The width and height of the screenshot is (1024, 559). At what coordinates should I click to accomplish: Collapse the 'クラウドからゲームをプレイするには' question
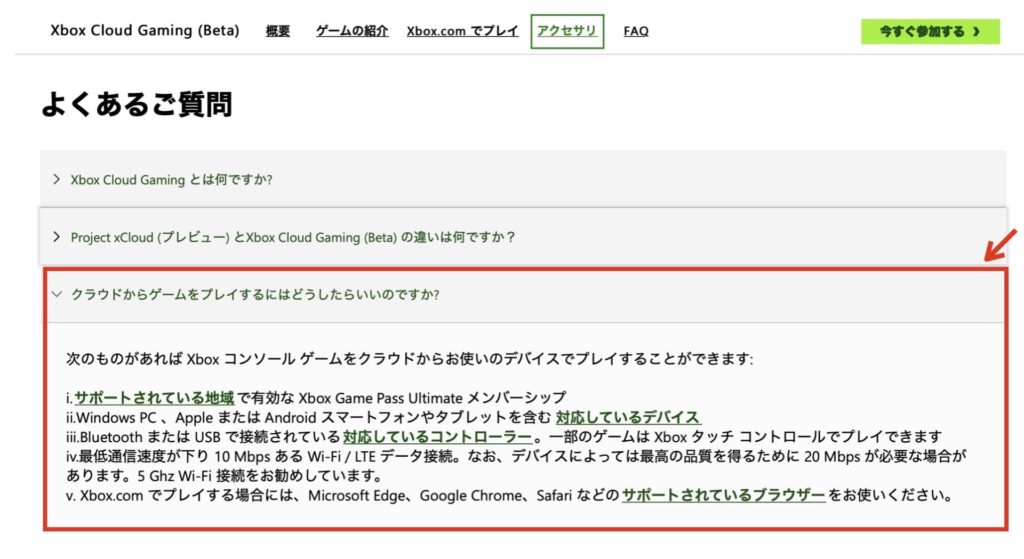coord(255,295)
